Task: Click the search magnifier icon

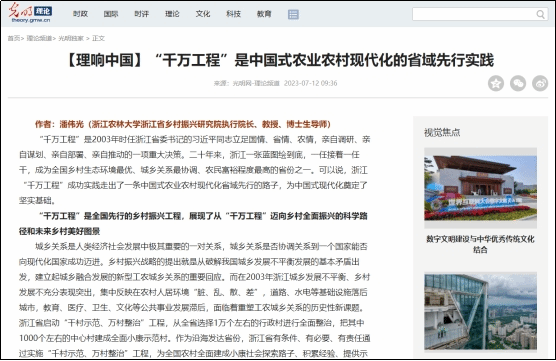Action: click(540, 14)
